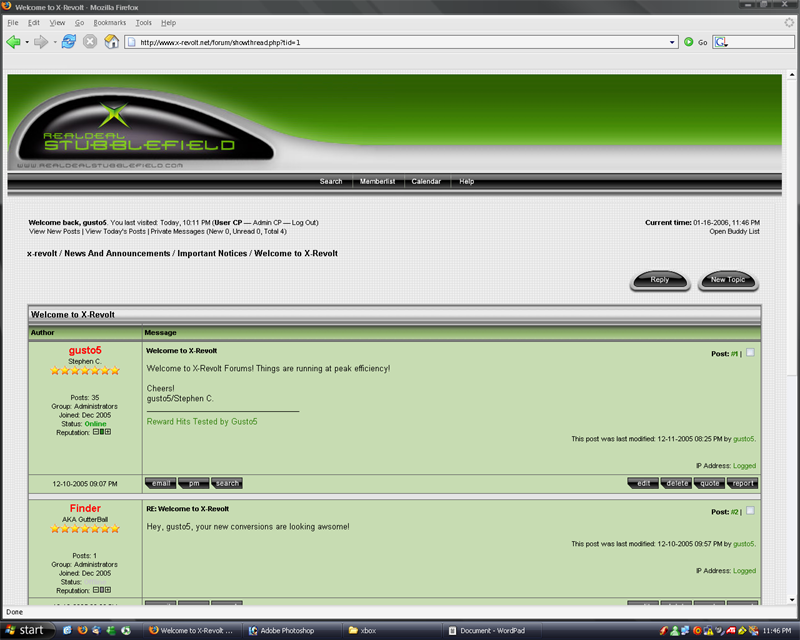Open the Back button history dropdown
Viewport: 800px width, 640px height.
pos(27,42)
